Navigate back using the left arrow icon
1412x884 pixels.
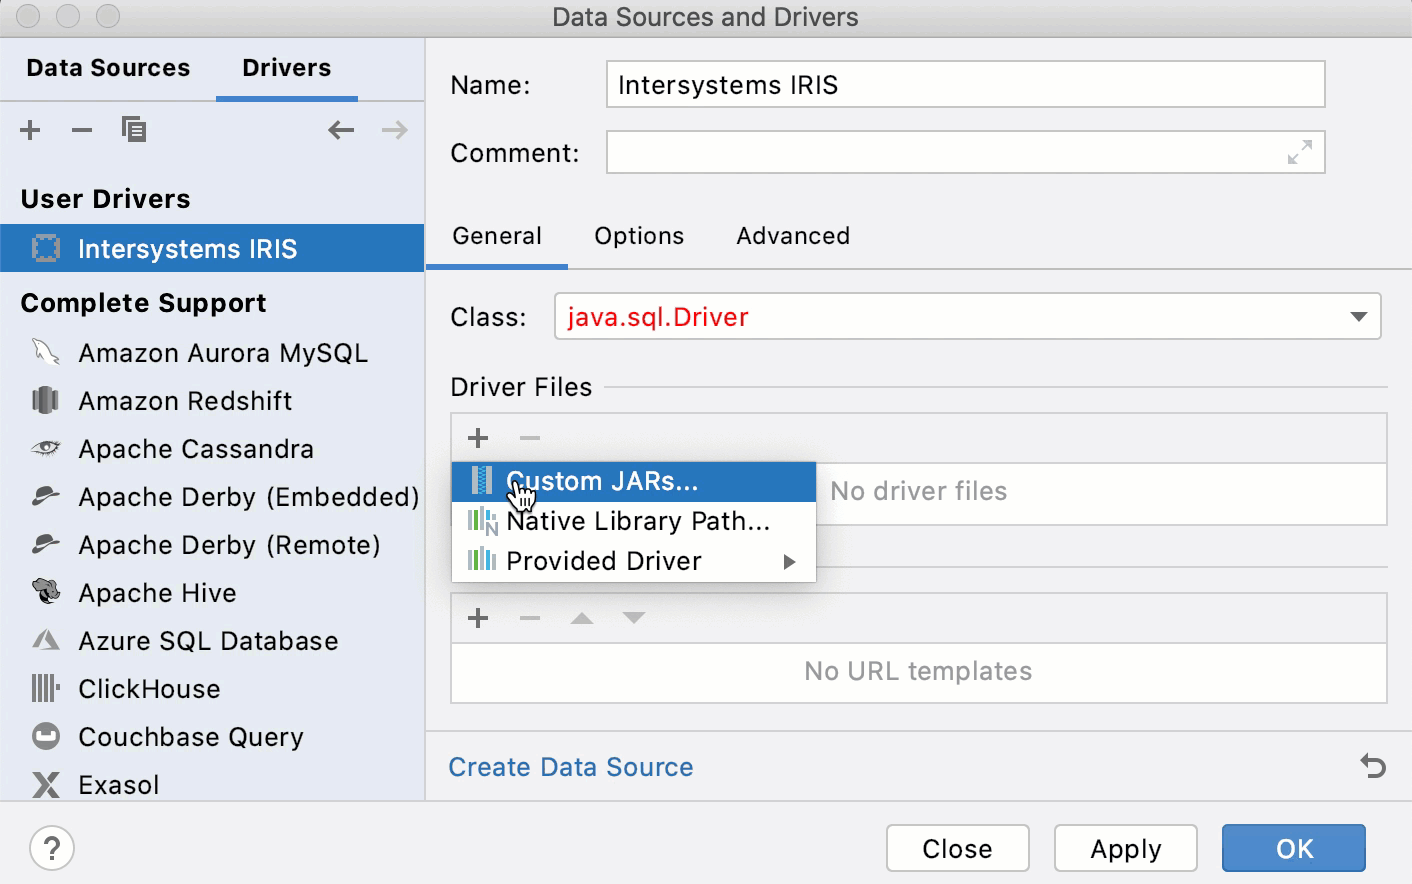click(341, 130)
